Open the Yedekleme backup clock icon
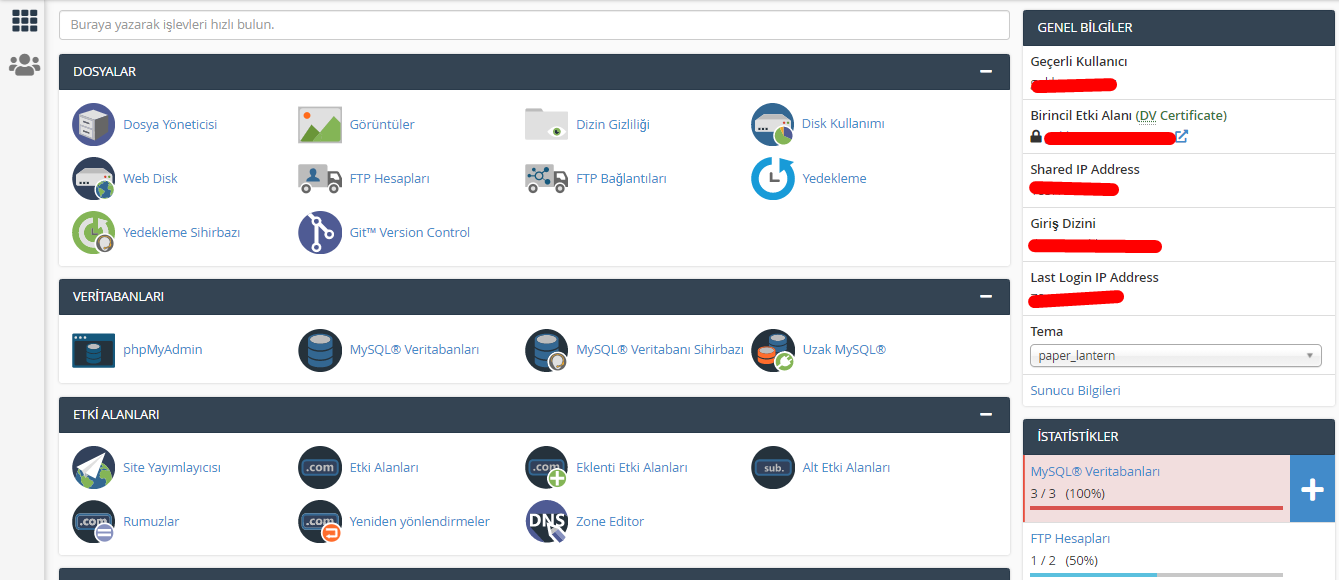Viewport: 1339px width, 580px height. click(x=773, y=179)
